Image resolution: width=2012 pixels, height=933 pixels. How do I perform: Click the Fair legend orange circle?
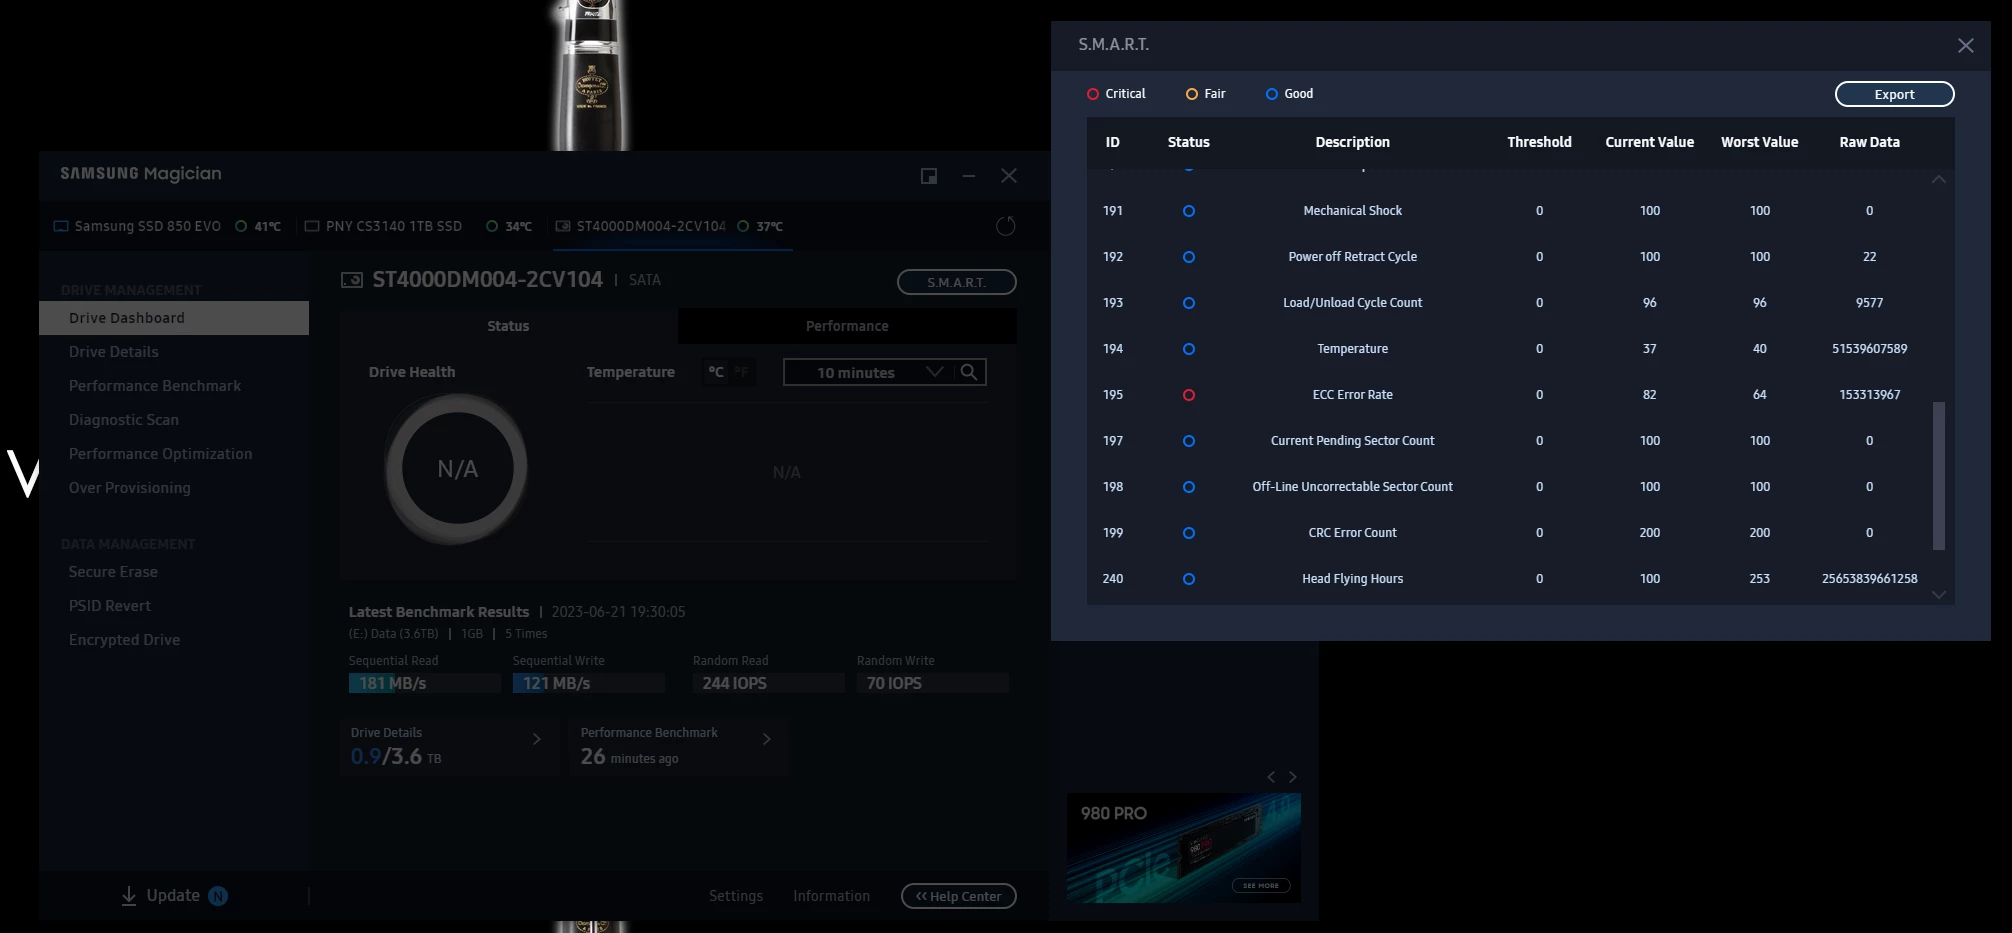point(1191,94)
